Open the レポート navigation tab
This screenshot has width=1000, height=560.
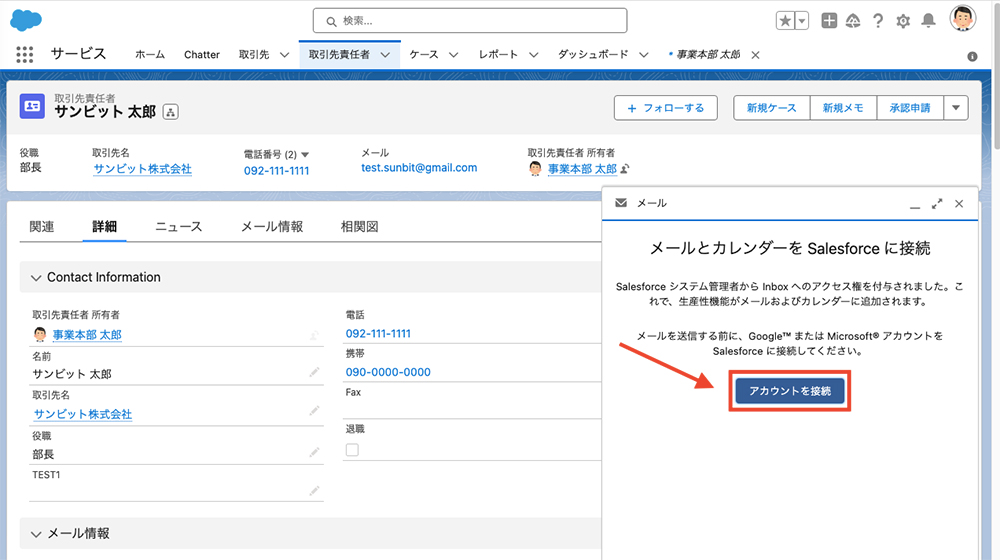[x=498, y=55]
